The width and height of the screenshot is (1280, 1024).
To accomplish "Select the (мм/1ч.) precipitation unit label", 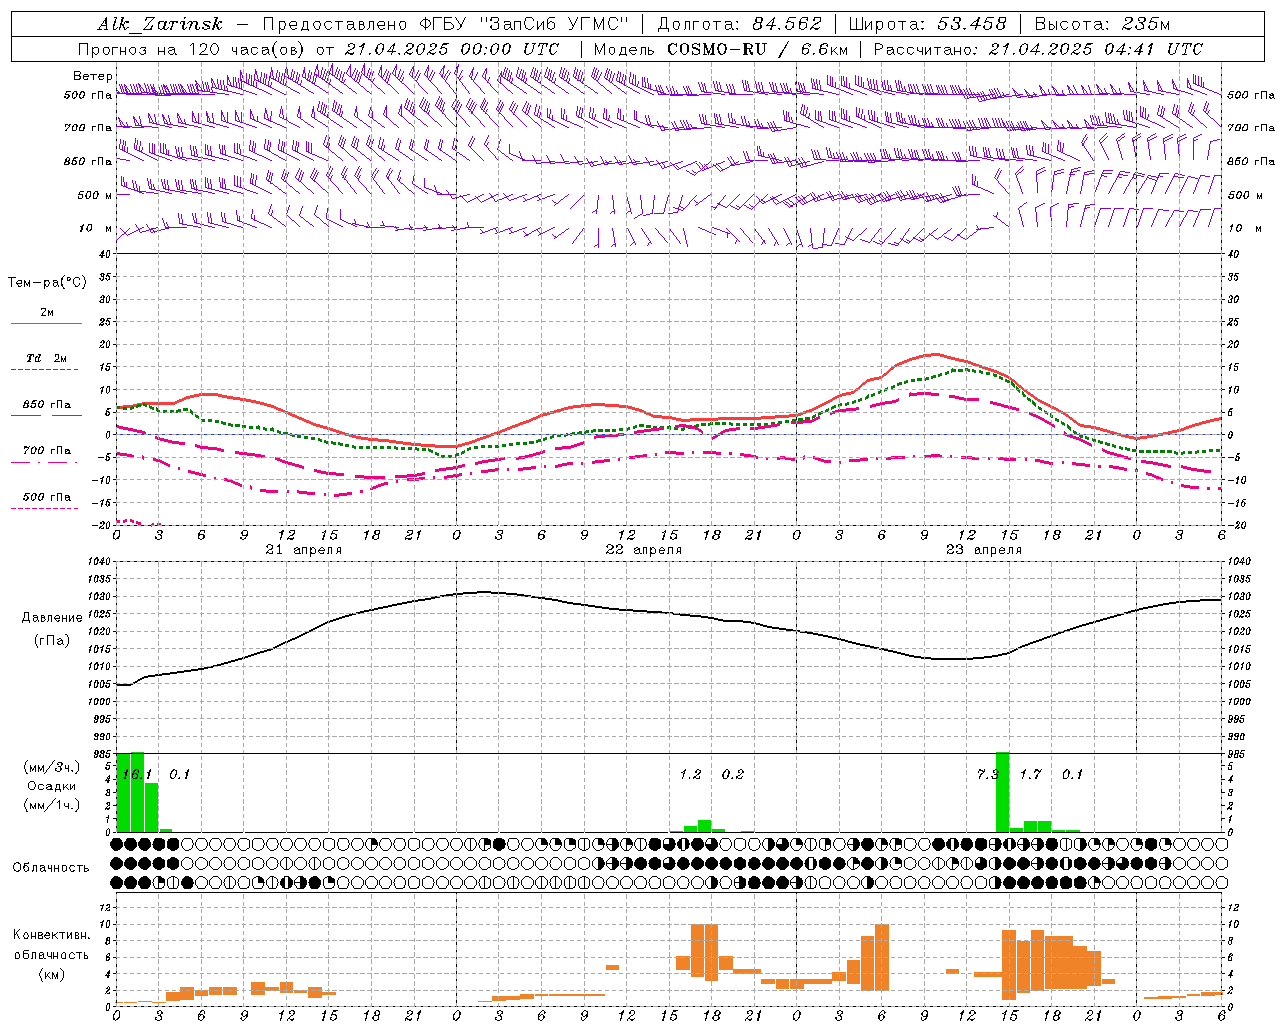I will coord(52,805).
